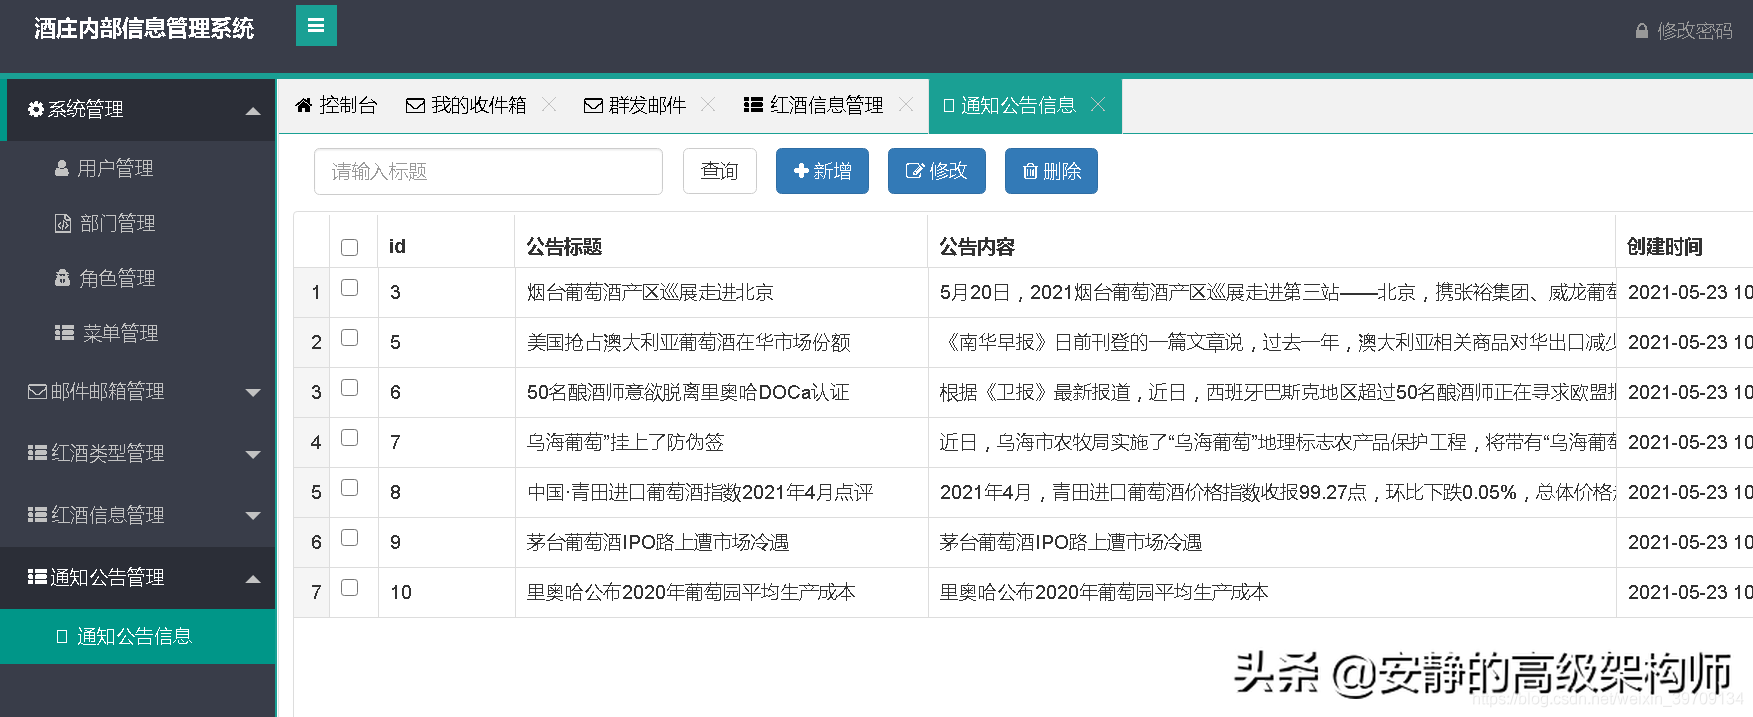The width and height of the screenshot is (1753, 717).
Task: Click the envelope icon on 群发邮件 tab
Action: (x=593, y=105)
